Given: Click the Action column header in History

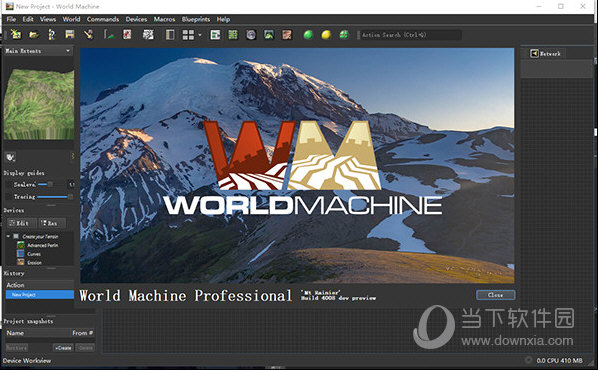Looking at the screenshot, I should coord(40,285).
